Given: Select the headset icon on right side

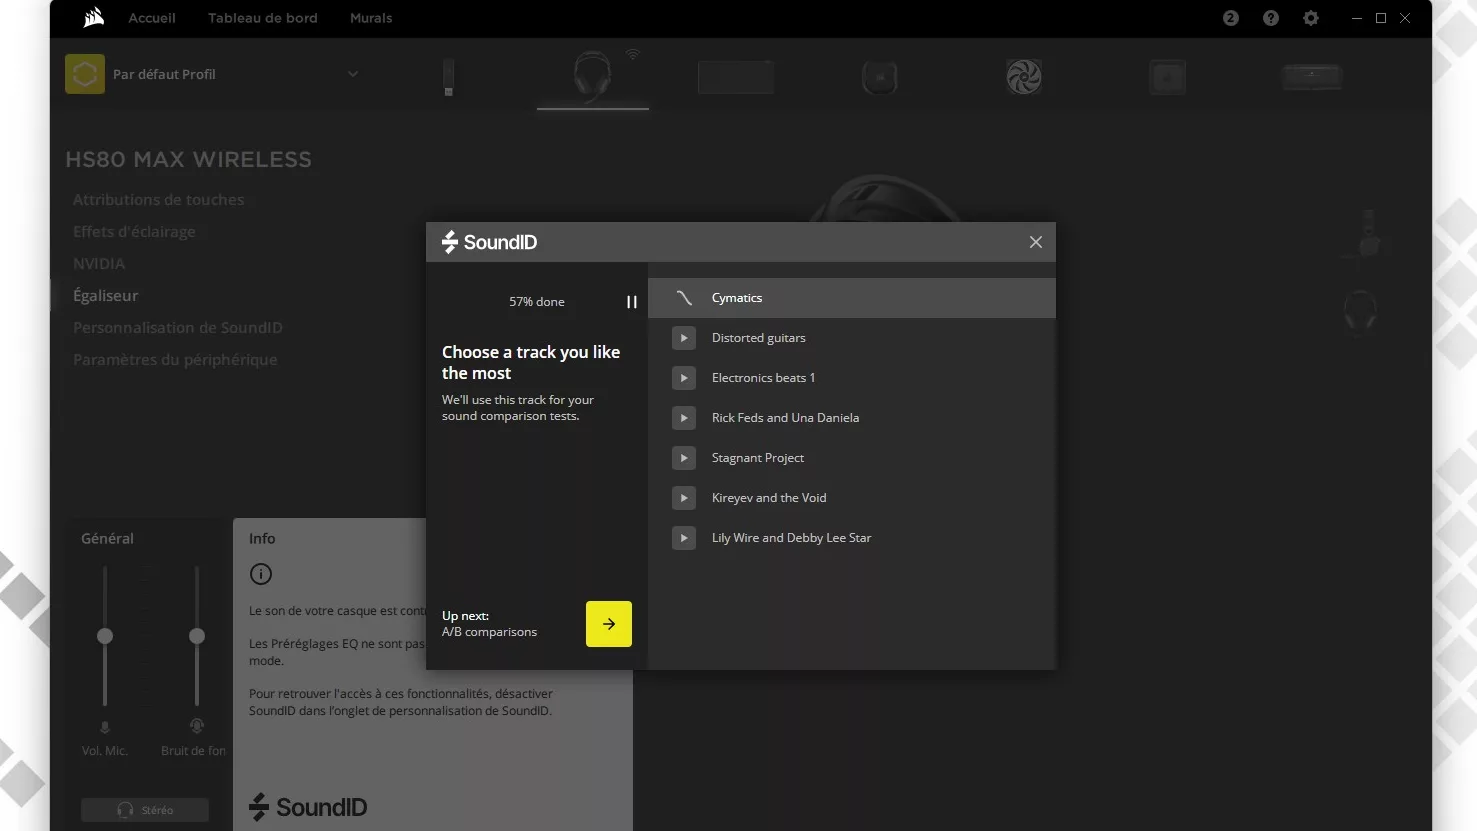Looking at the screenshot, I should [1360, 311].
